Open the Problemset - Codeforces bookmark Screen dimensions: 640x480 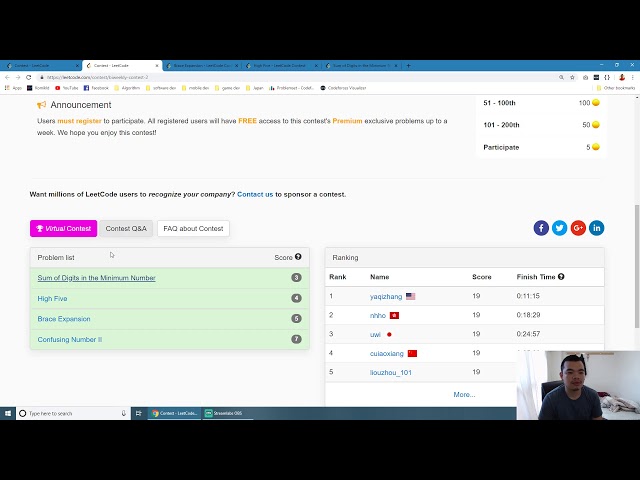click(x=291, y=88)
